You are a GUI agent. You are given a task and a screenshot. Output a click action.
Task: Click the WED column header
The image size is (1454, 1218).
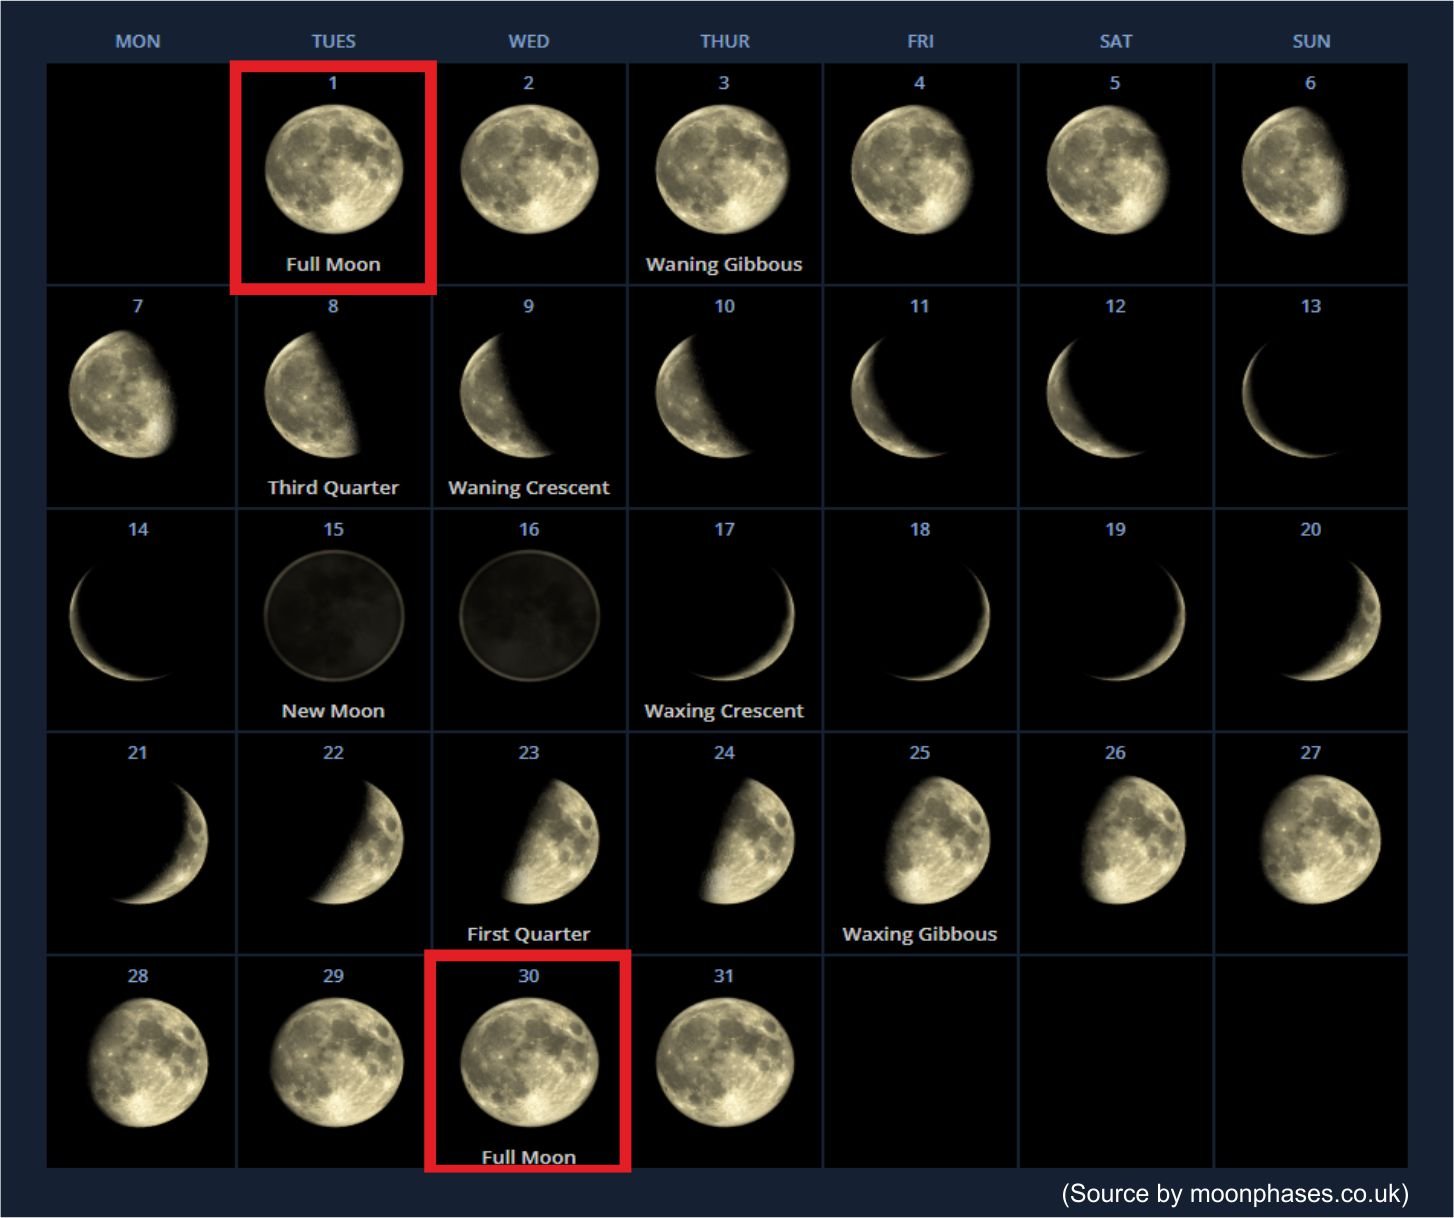click(529, 41)
